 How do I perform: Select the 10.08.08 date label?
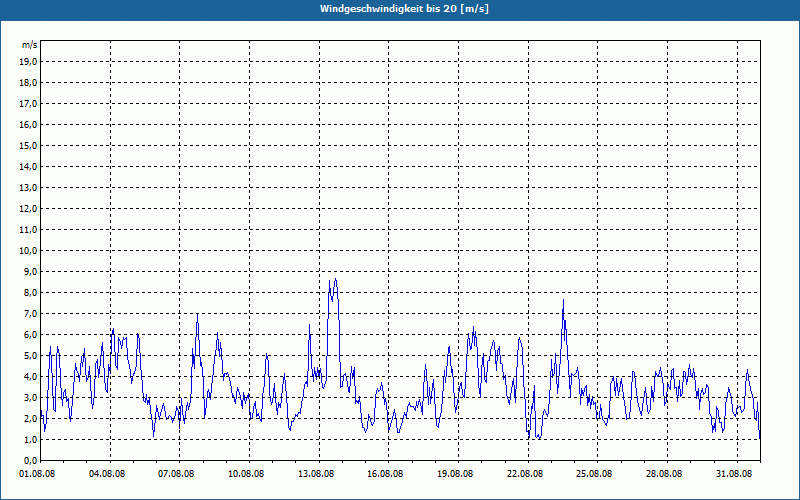246,473
